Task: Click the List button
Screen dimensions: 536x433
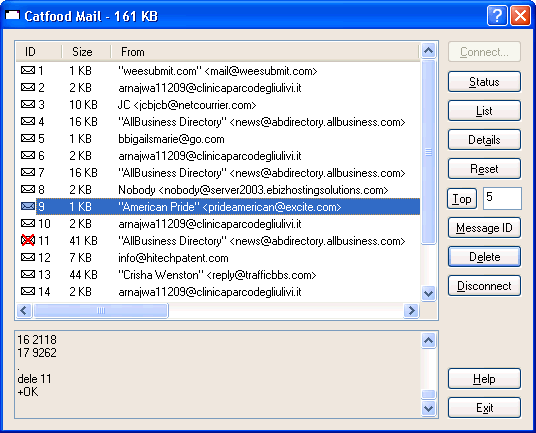Action: (484, 111)
